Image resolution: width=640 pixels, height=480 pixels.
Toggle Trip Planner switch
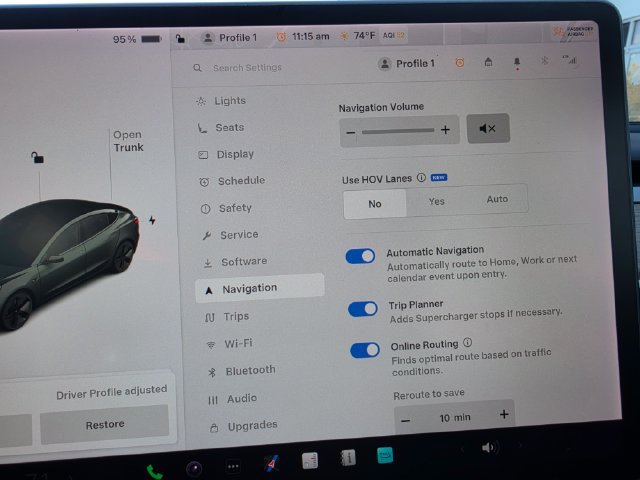point(362,309)
